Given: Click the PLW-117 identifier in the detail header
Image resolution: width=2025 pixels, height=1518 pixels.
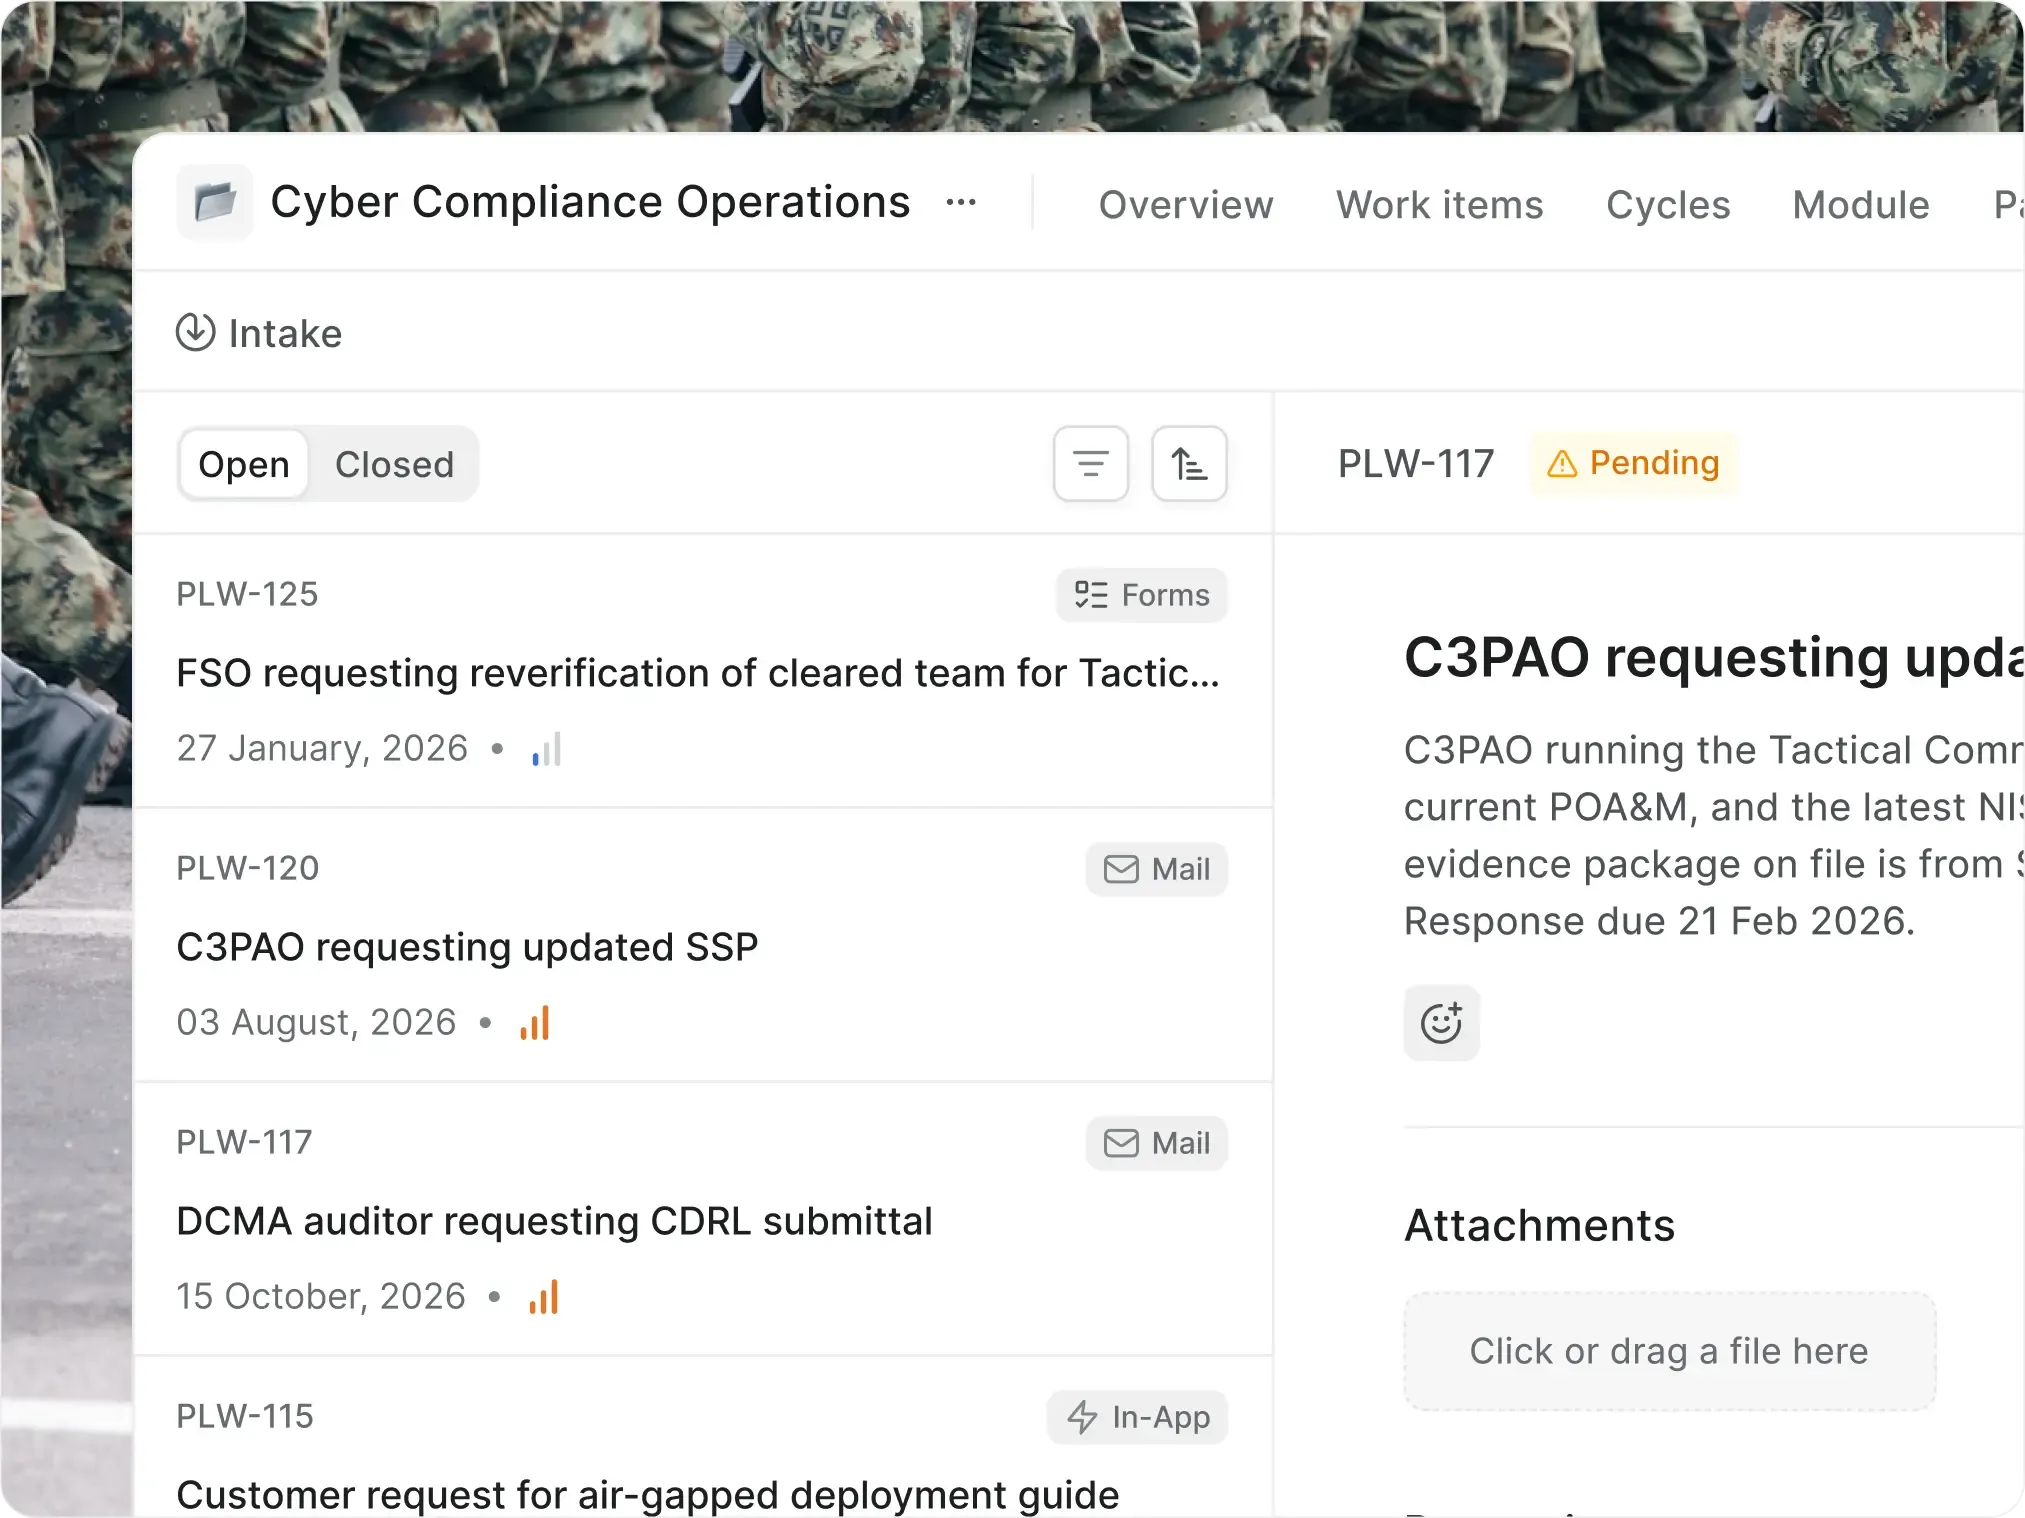Looking at the screenshot, I should point(1416,464).
